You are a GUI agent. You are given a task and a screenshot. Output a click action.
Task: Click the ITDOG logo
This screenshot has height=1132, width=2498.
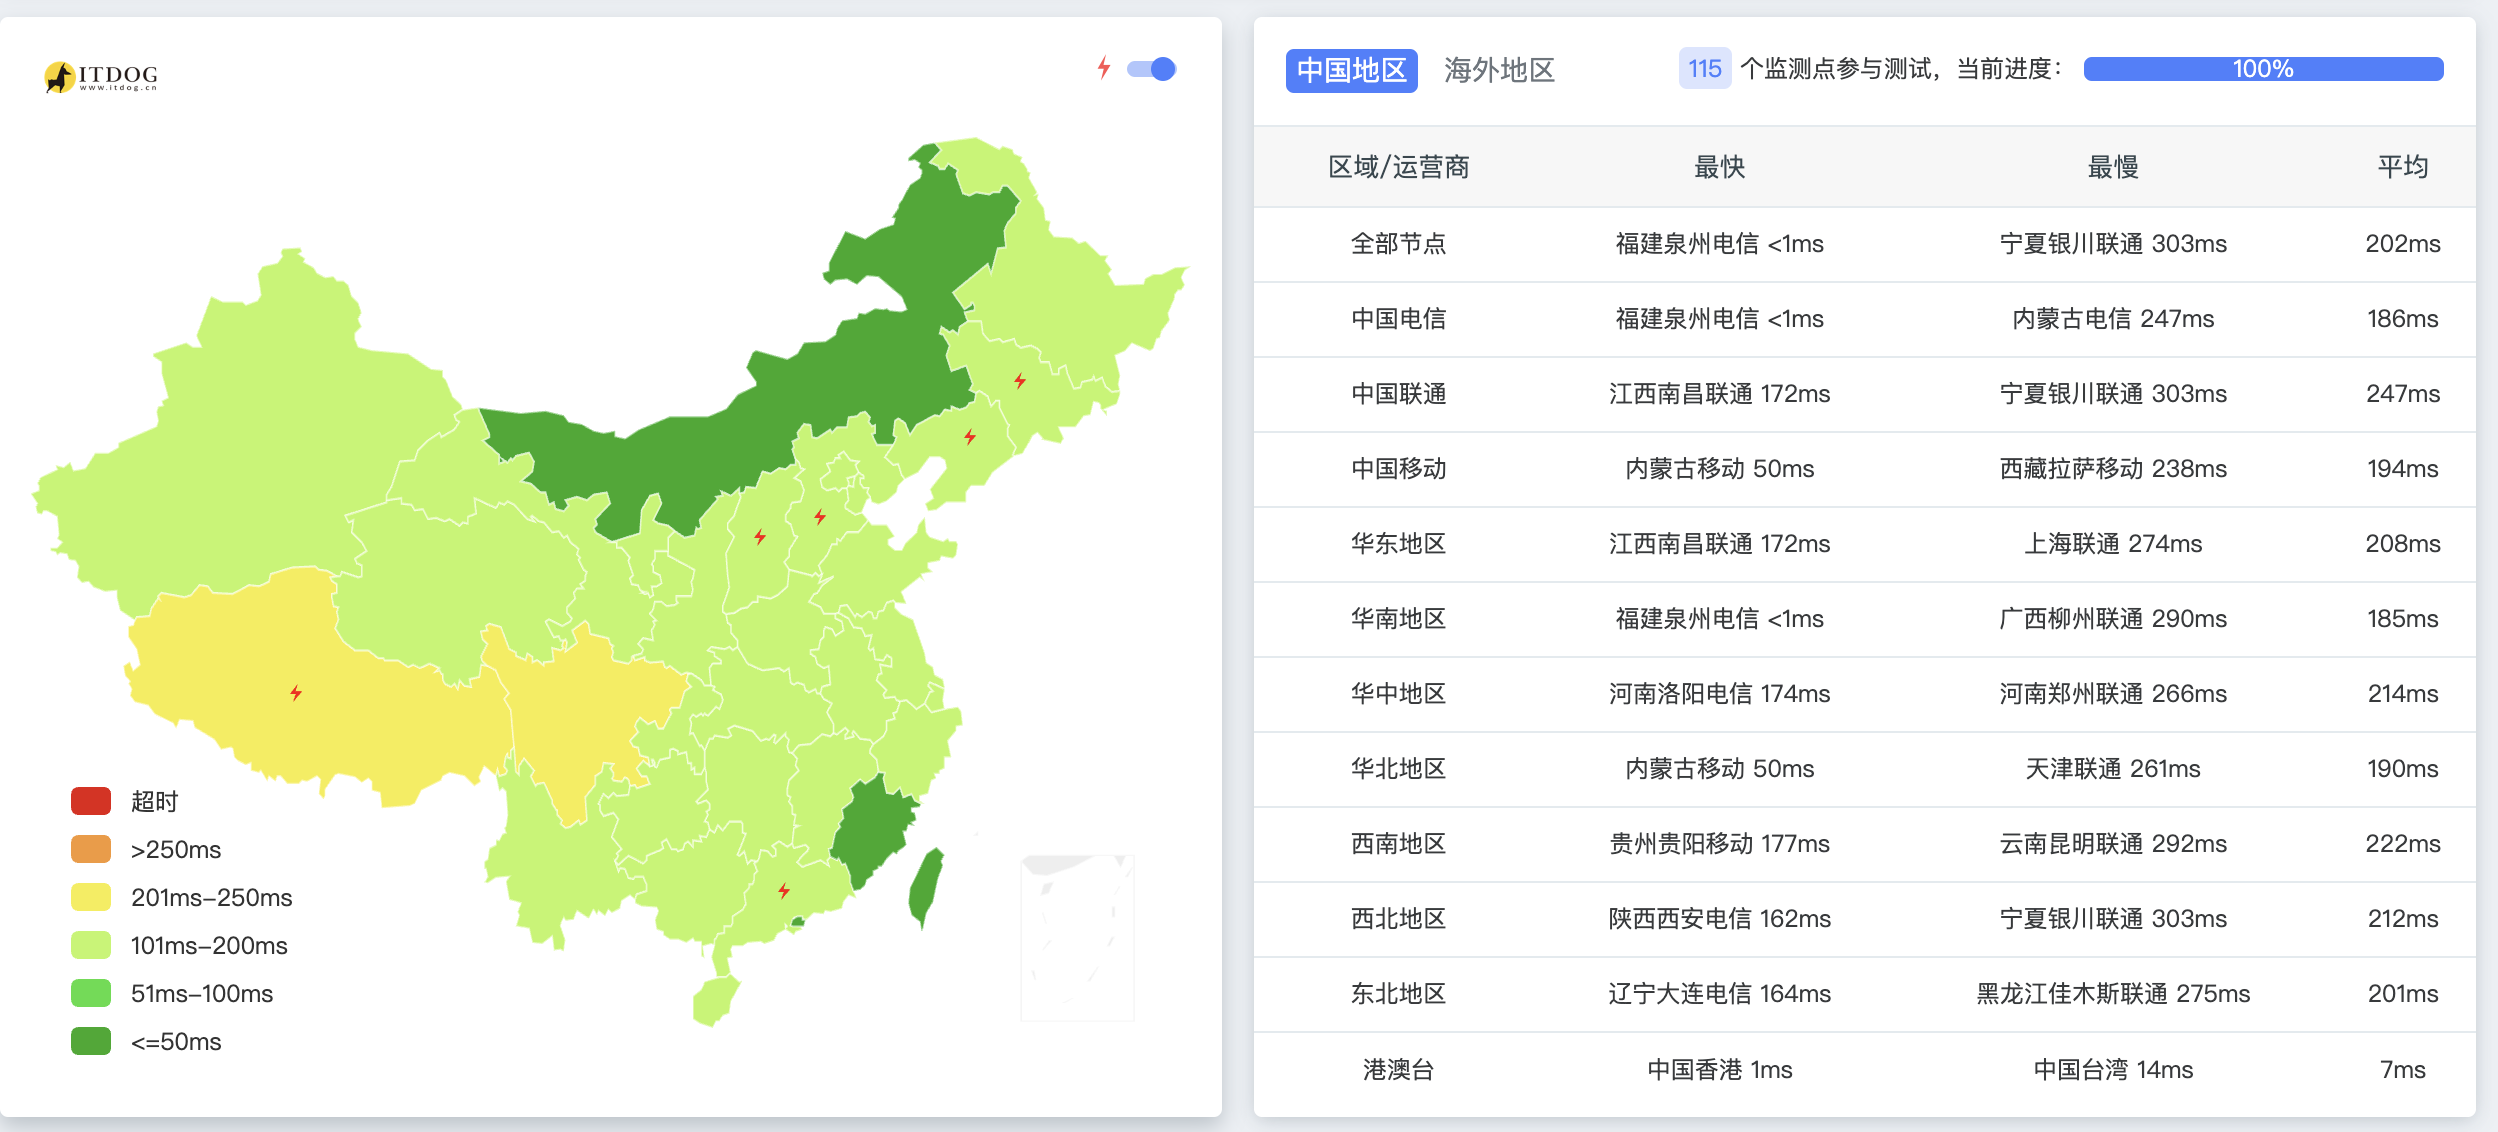pyautogui.click(x=102, y=76)
